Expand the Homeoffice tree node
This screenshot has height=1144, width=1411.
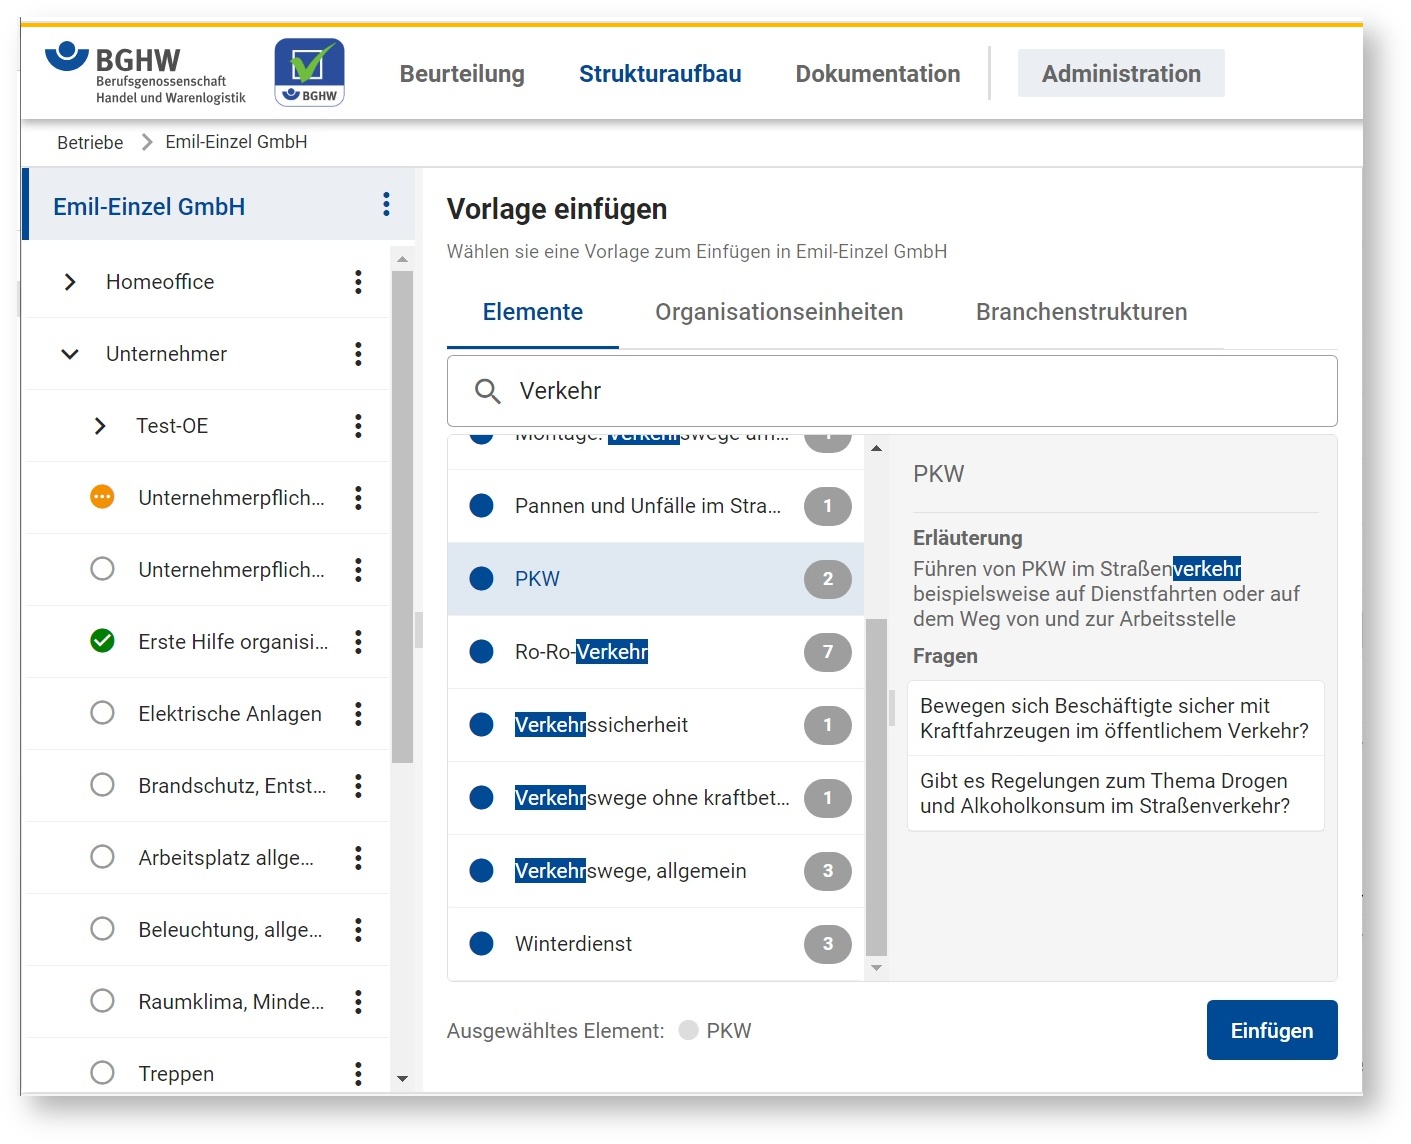click(x=70, y=282)
